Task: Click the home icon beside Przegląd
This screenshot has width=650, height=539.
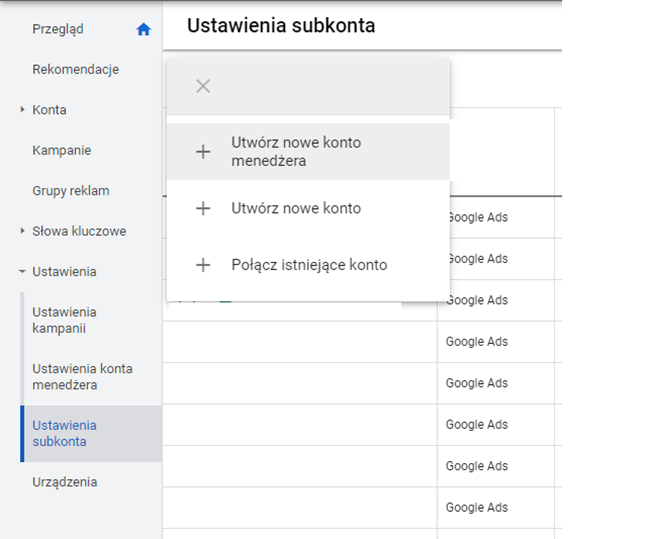Action: [143, 29]
